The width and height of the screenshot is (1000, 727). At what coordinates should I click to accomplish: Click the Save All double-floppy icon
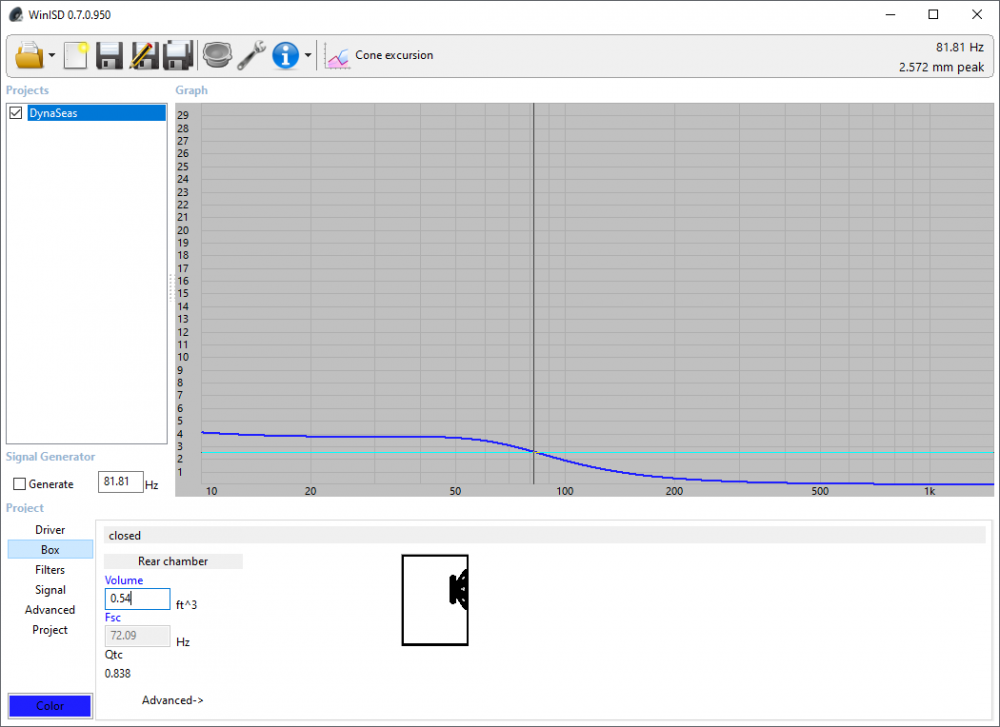178,55
